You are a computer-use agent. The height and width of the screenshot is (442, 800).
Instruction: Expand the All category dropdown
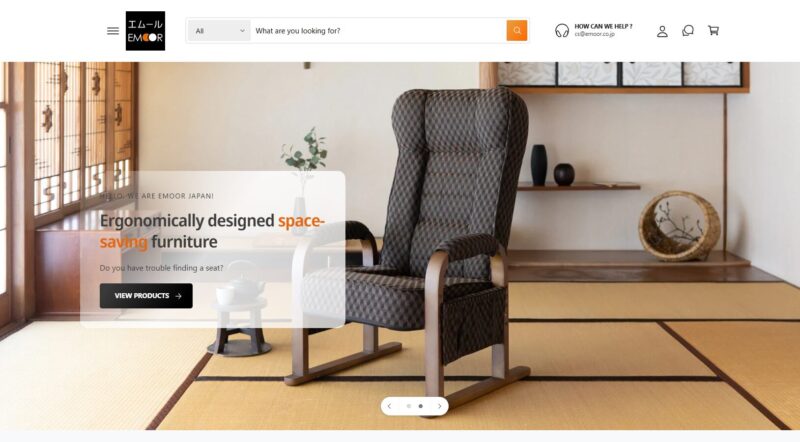219,31
